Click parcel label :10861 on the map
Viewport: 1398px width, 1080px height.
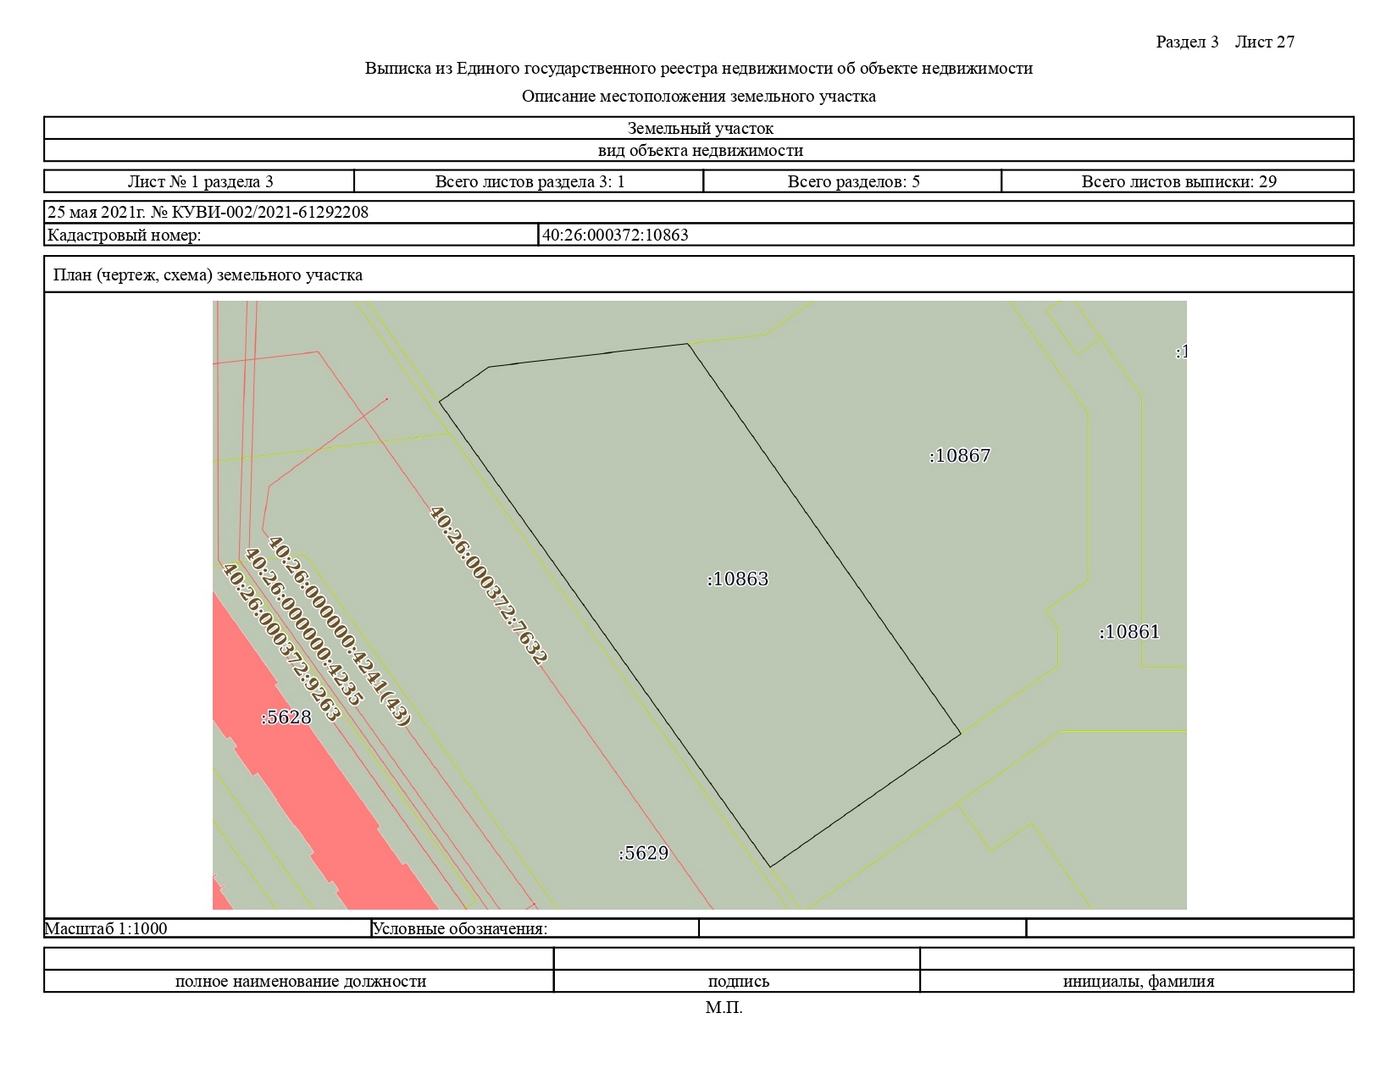point(1129,632)
